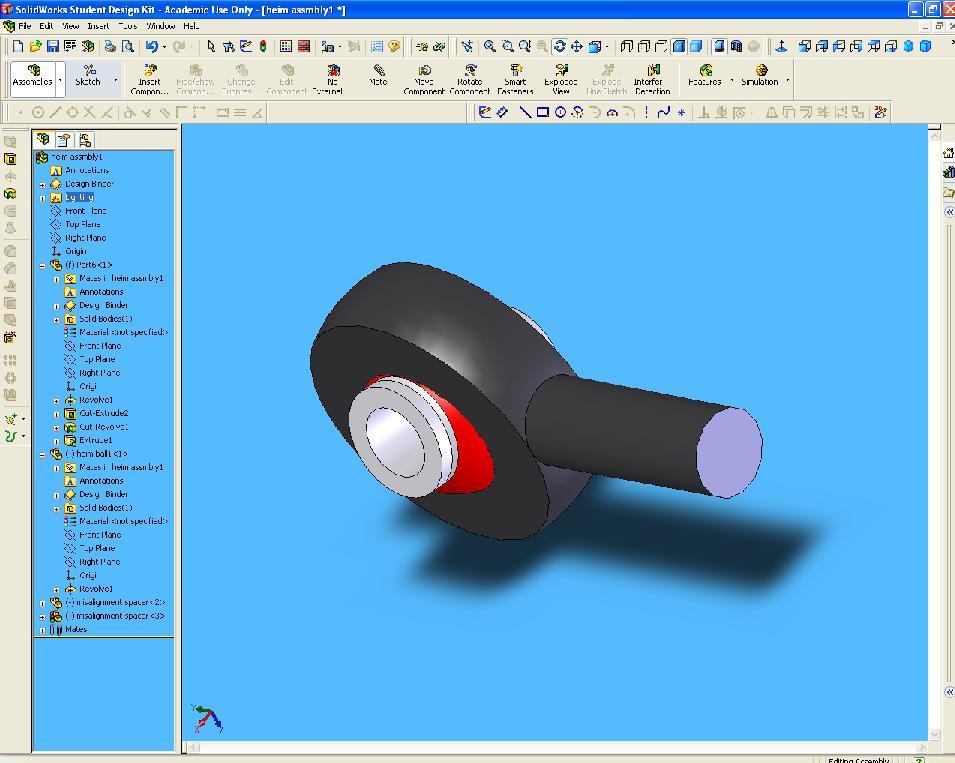The width and height of the screenshot is (955, 763).
Task: Click the Assemblies command manager button
Action: (x=33, y=77)
